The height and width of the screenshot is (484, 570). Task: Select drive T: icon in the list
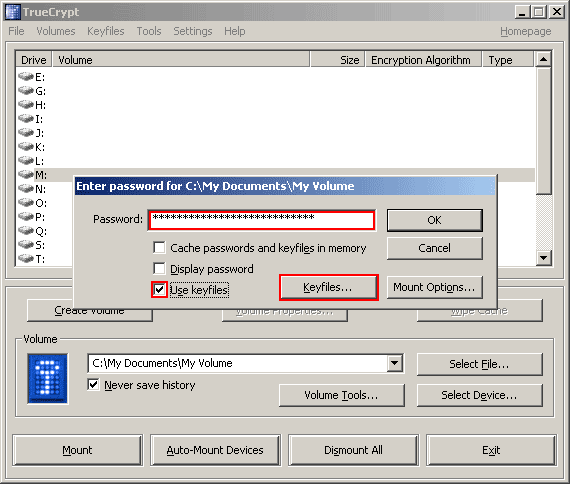point(26,259)
